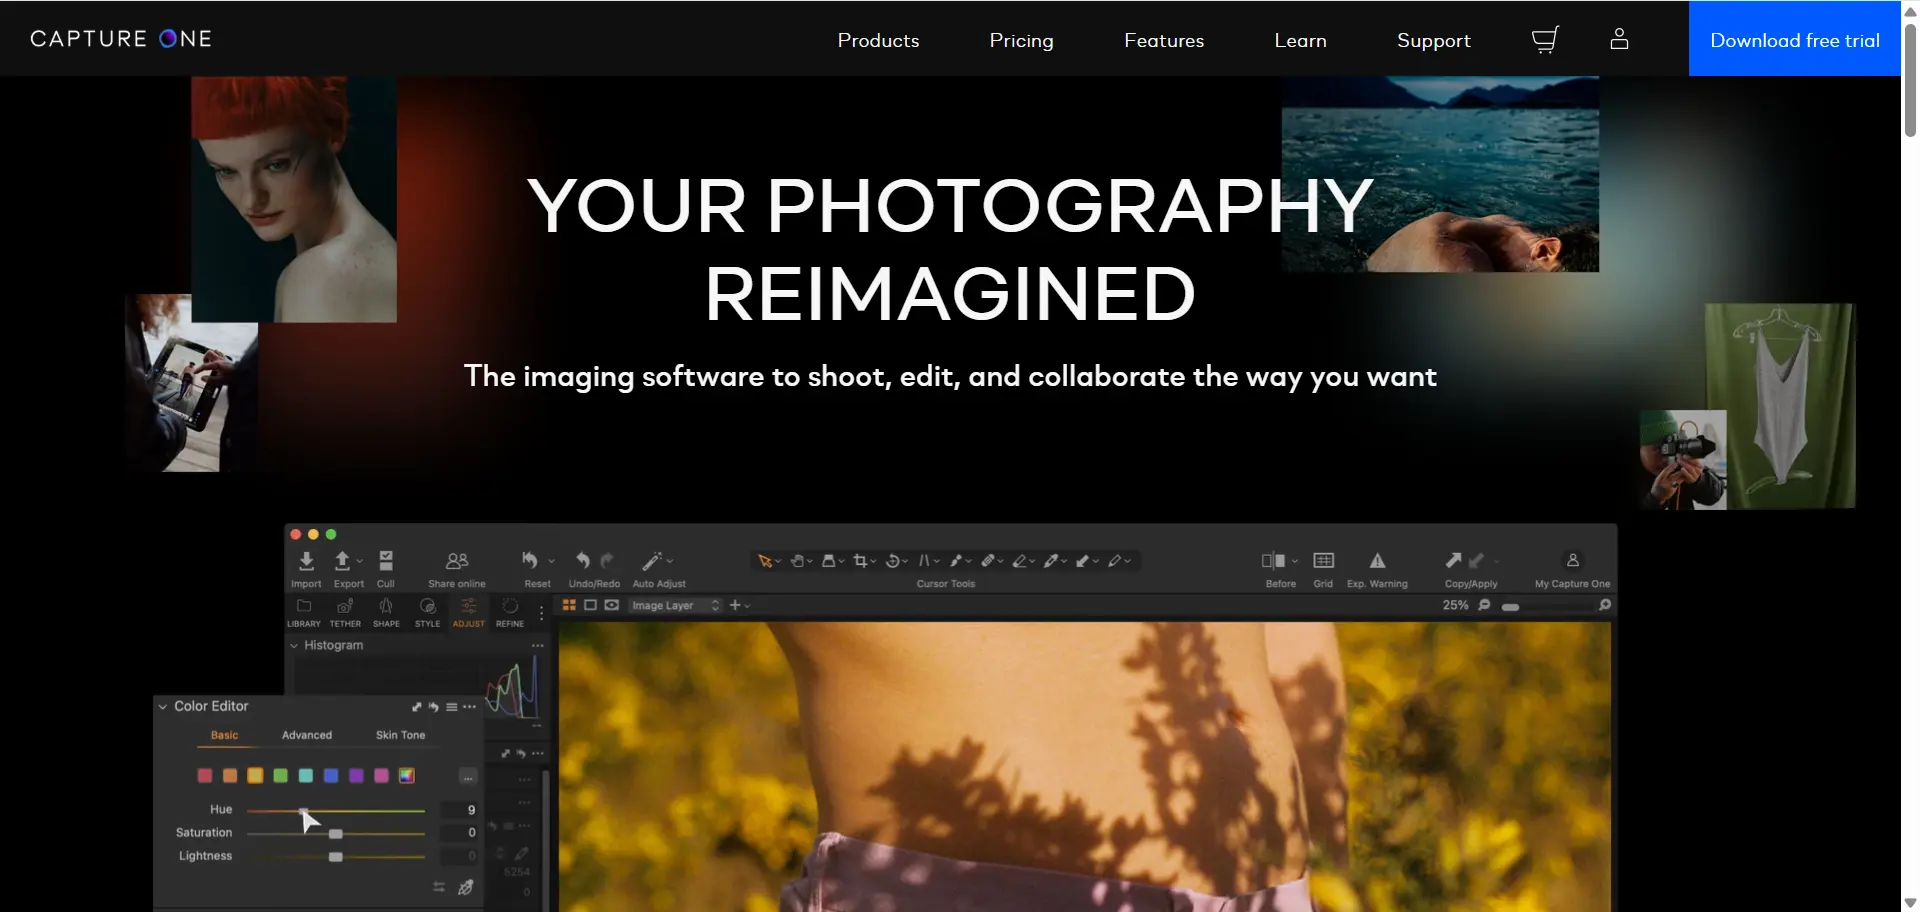
Task: Click the Apply adjustments arrow icon
Action: [x=1476, y=561]
